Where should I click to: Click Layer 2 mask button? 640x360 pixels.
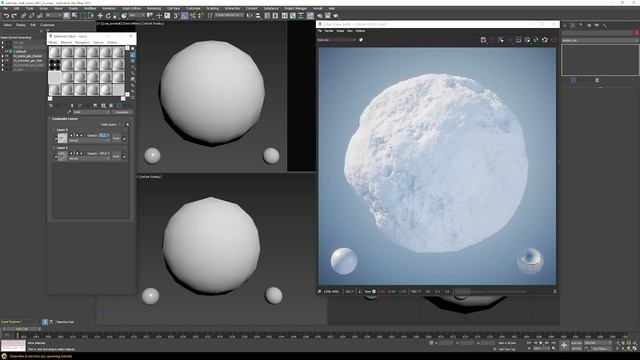pos(116,138)
